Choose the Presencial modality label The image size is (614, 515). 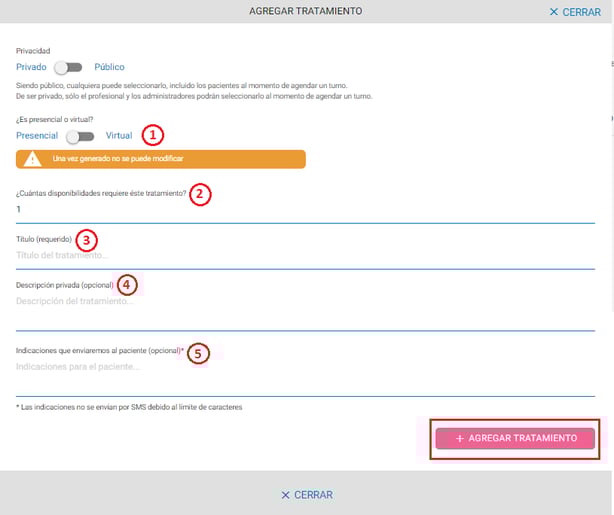coord(37,135)
